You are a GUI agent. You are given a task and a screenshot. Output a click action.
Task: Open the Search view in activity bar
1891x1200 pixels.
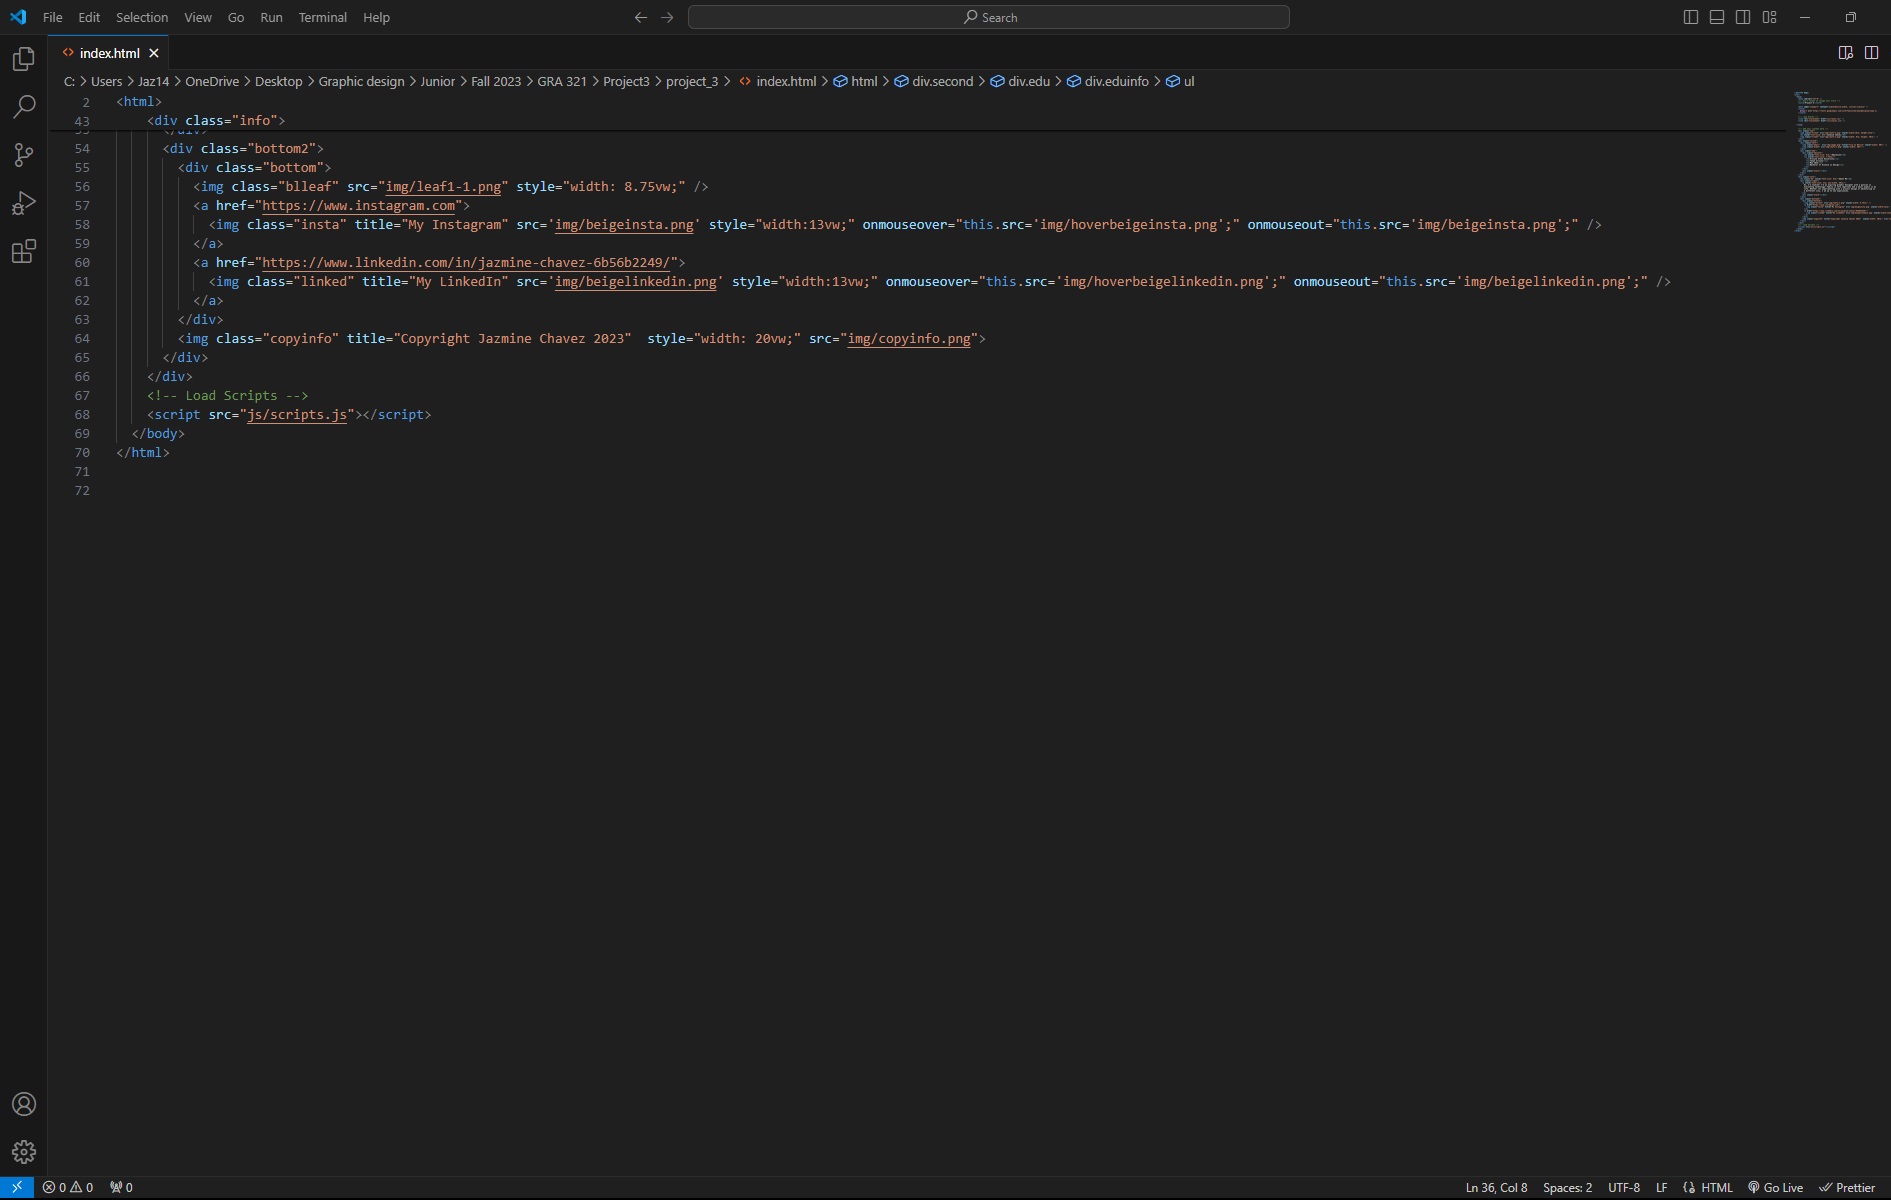click(24, 107)
